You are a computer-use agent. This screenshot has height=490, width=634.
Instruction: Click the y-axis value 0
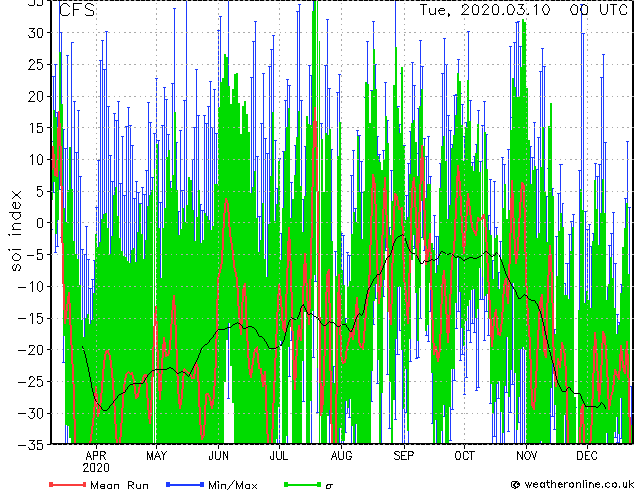[40, 223]
